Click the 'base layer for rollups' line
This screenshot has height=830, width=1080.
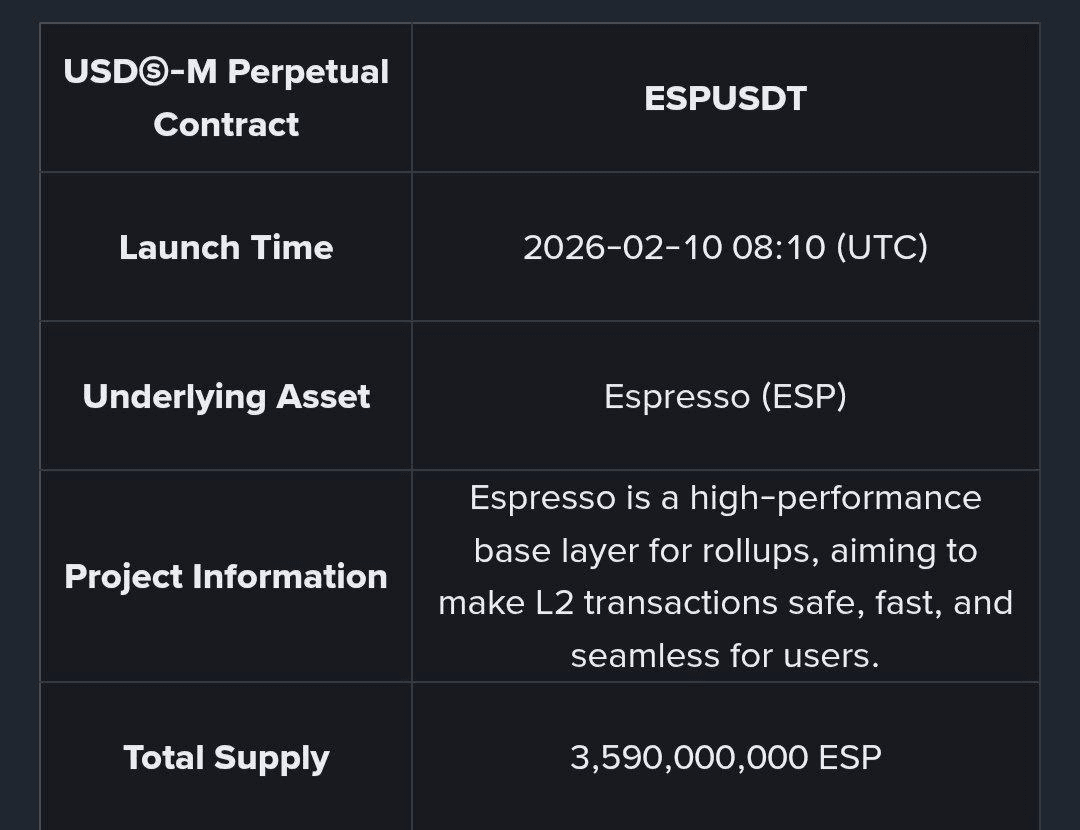(725, 551)
